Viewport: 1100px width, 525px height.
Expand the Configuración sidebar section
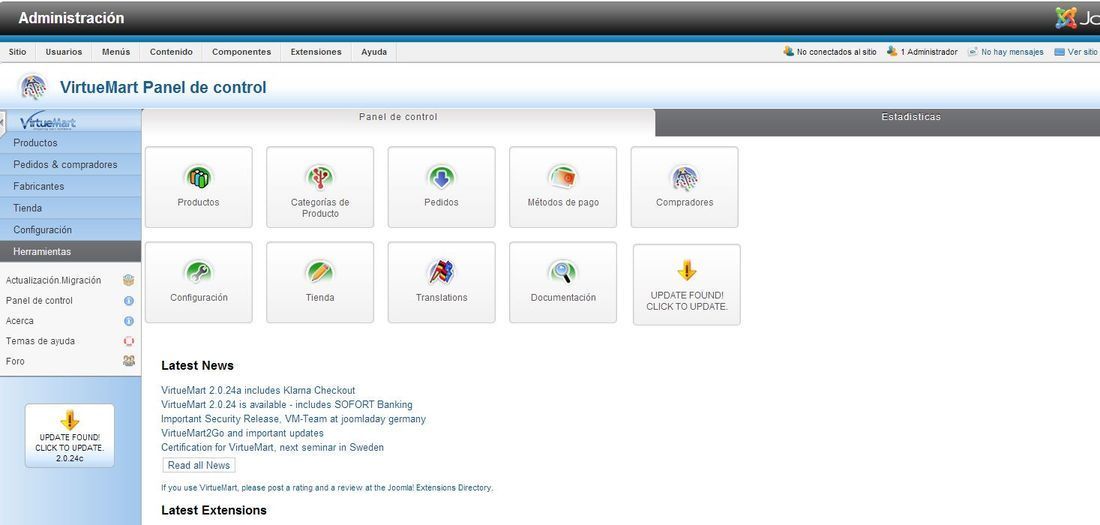coord(70,230)
